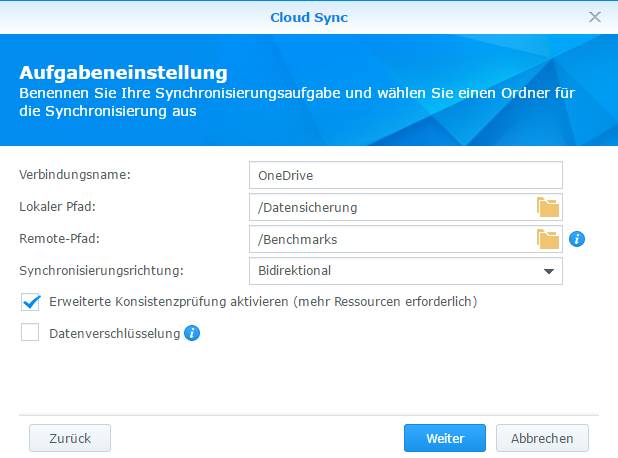Continue with the Weiter button
This screenshot has height=458, width=618.
445,438
